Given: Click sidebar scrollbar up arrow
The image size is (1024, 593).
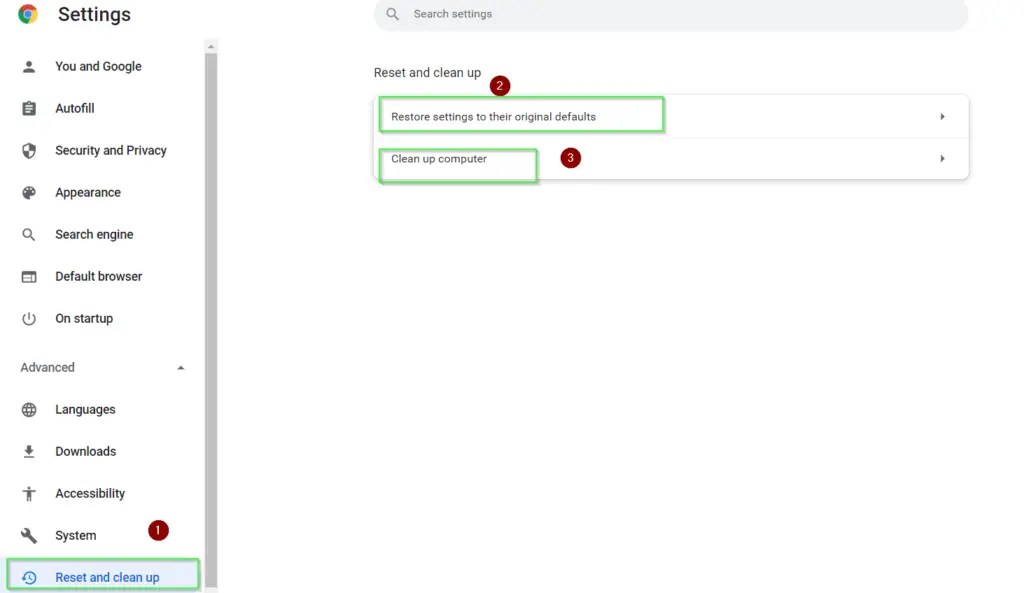Looking at the screenshot, I should pyautogui.click(x=210, y=47).
